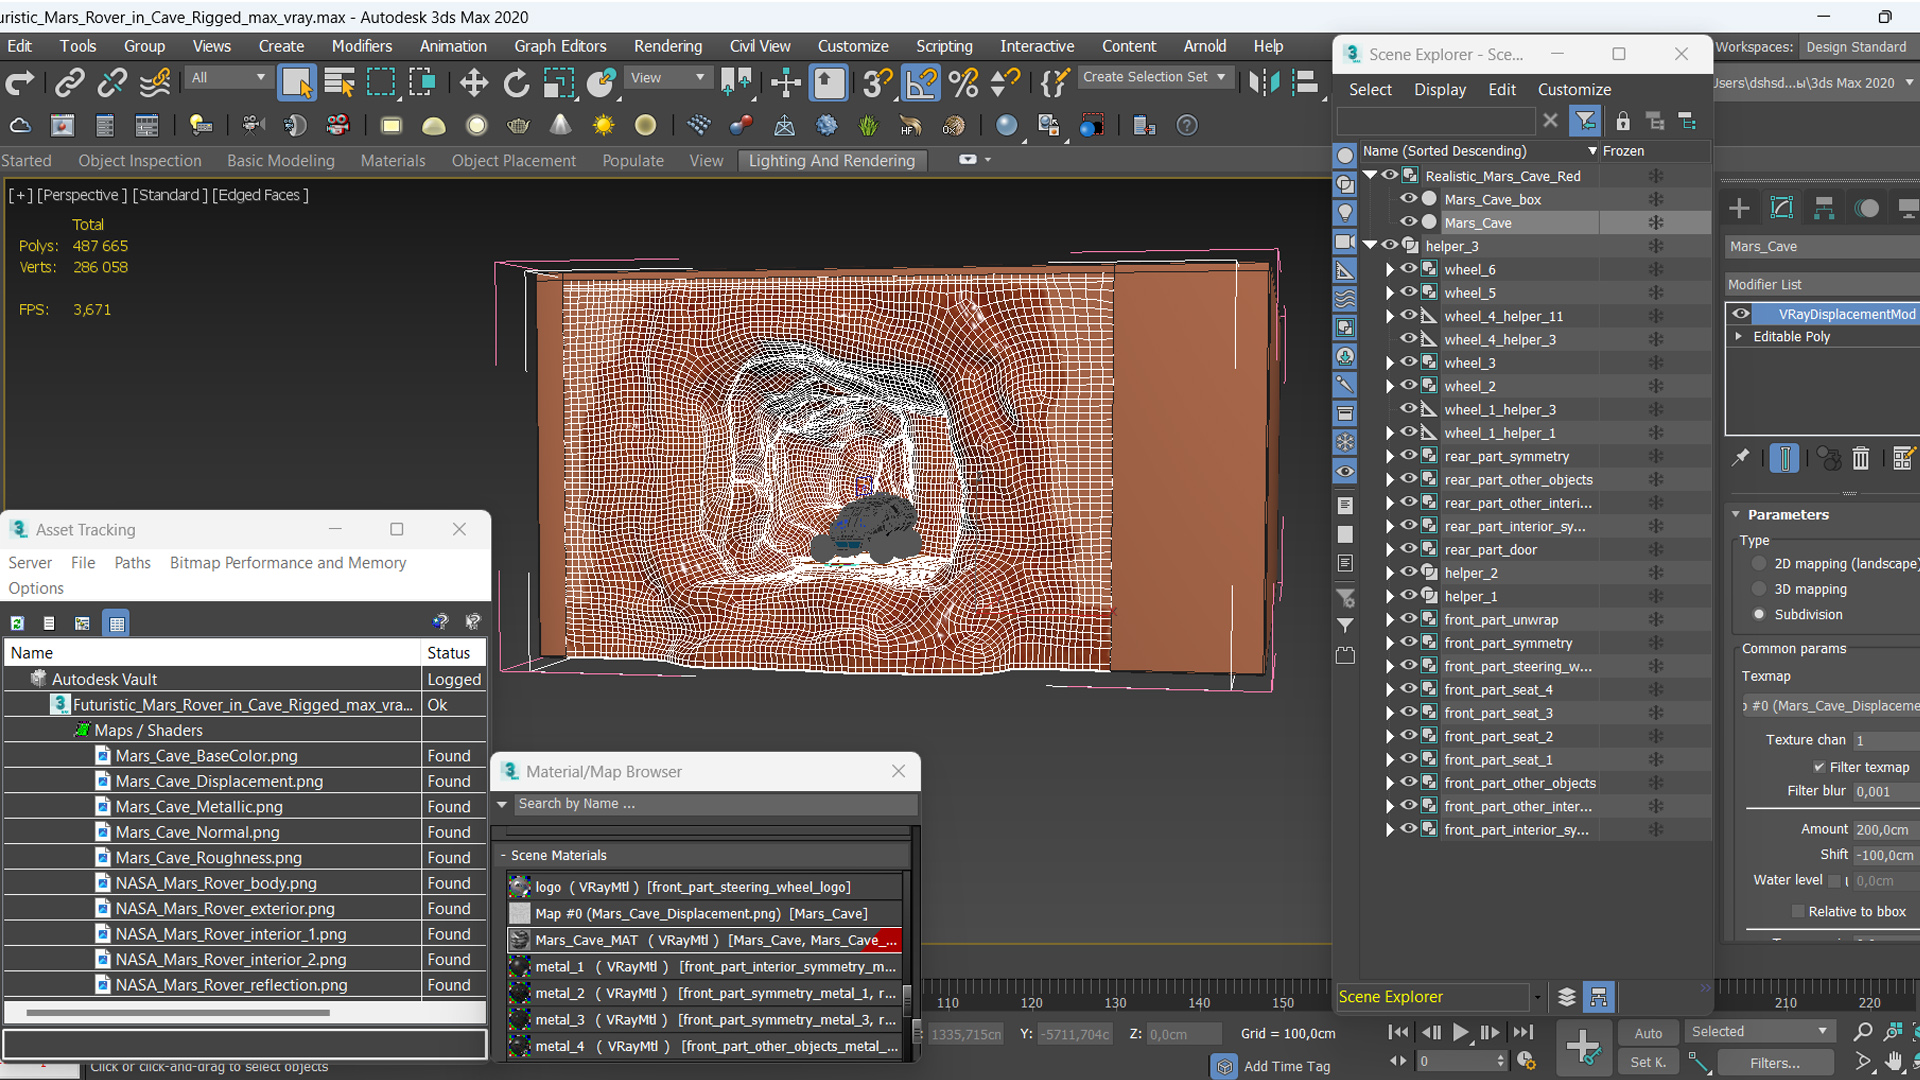Click the Auto key button

(1647, 1033)
